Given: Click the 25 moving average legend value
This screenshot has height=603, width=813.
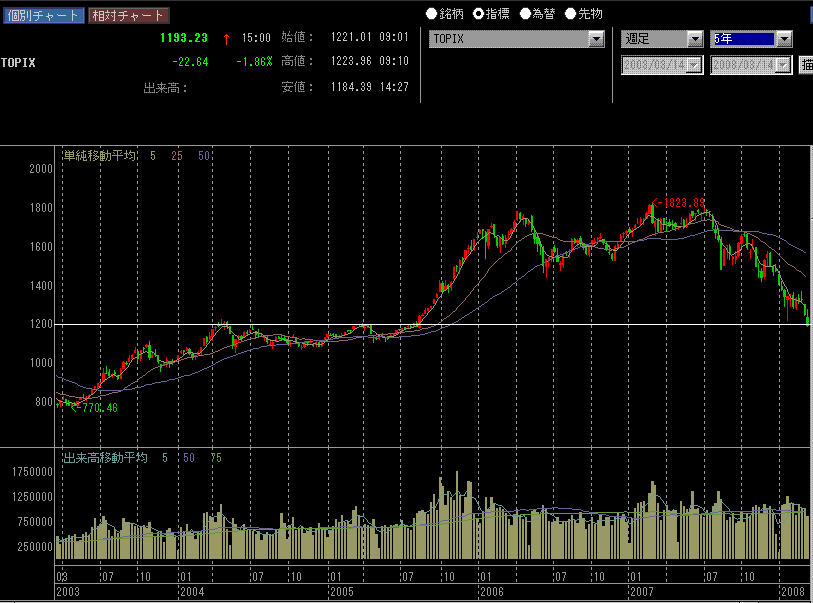Looking at the screenshot, I should point(176,156).
